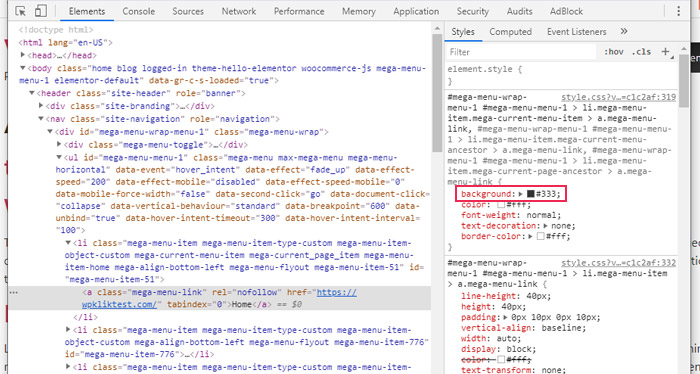
Task: Expand the li mega-menu-item-776 node
Action: (68, 330)
